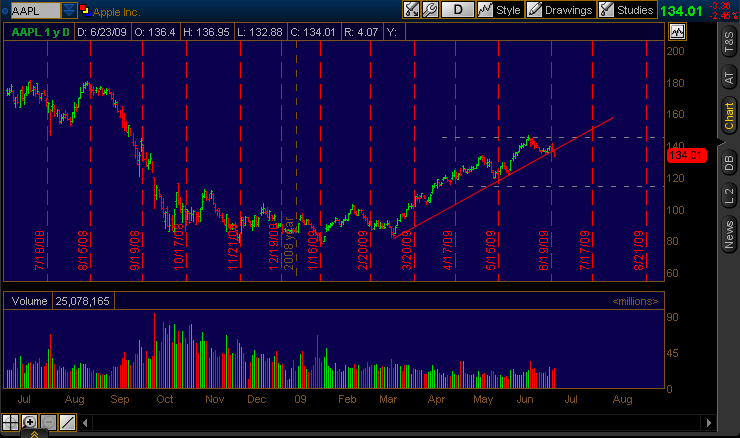Viewport: 740px width, 438px height.
Task: Click the Mar month axis label
Action: click(388, 399)
